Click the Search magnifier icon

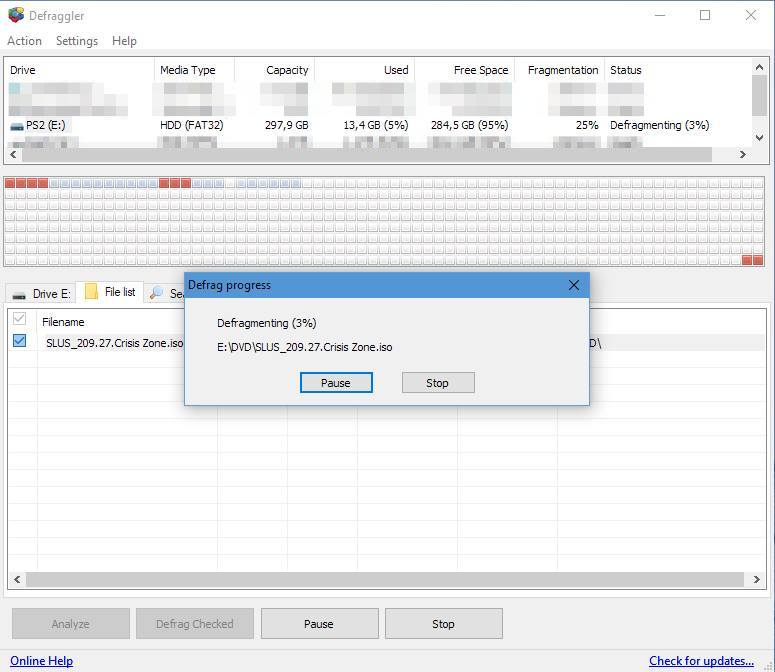[x=156, y=293]
